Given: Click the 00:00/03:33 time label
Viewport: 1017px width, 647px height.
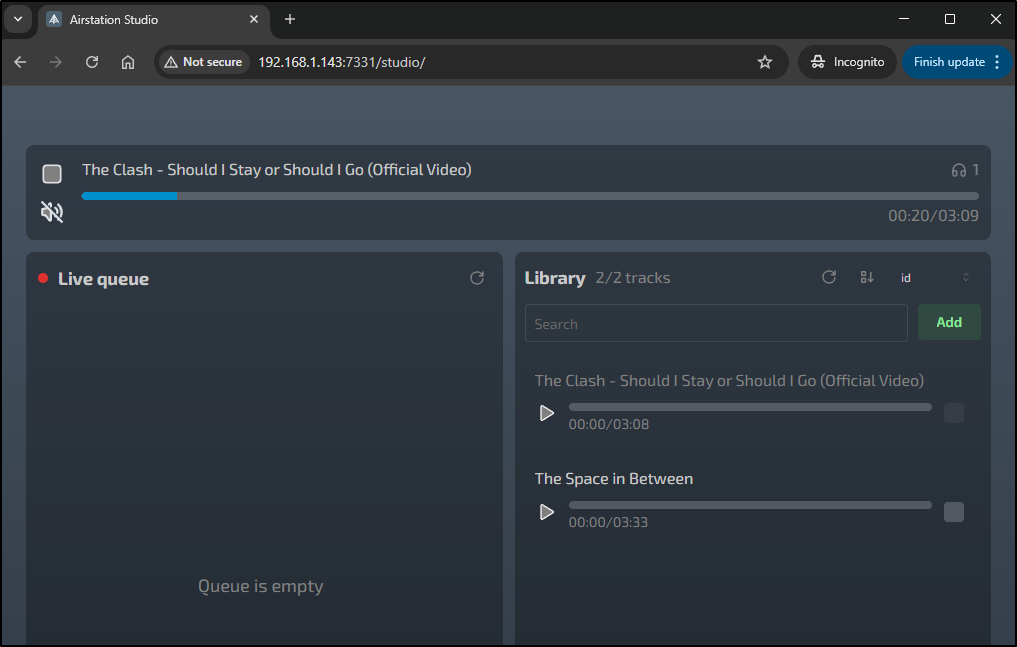Looking at the screenshot, I should point(608,523).
